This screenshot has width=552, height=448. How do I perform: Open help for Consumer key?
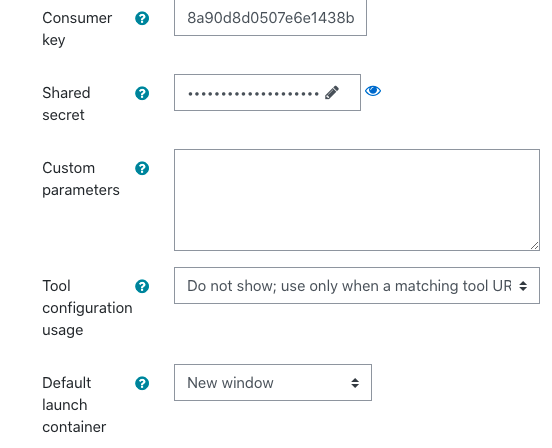[x=142, y=18]
